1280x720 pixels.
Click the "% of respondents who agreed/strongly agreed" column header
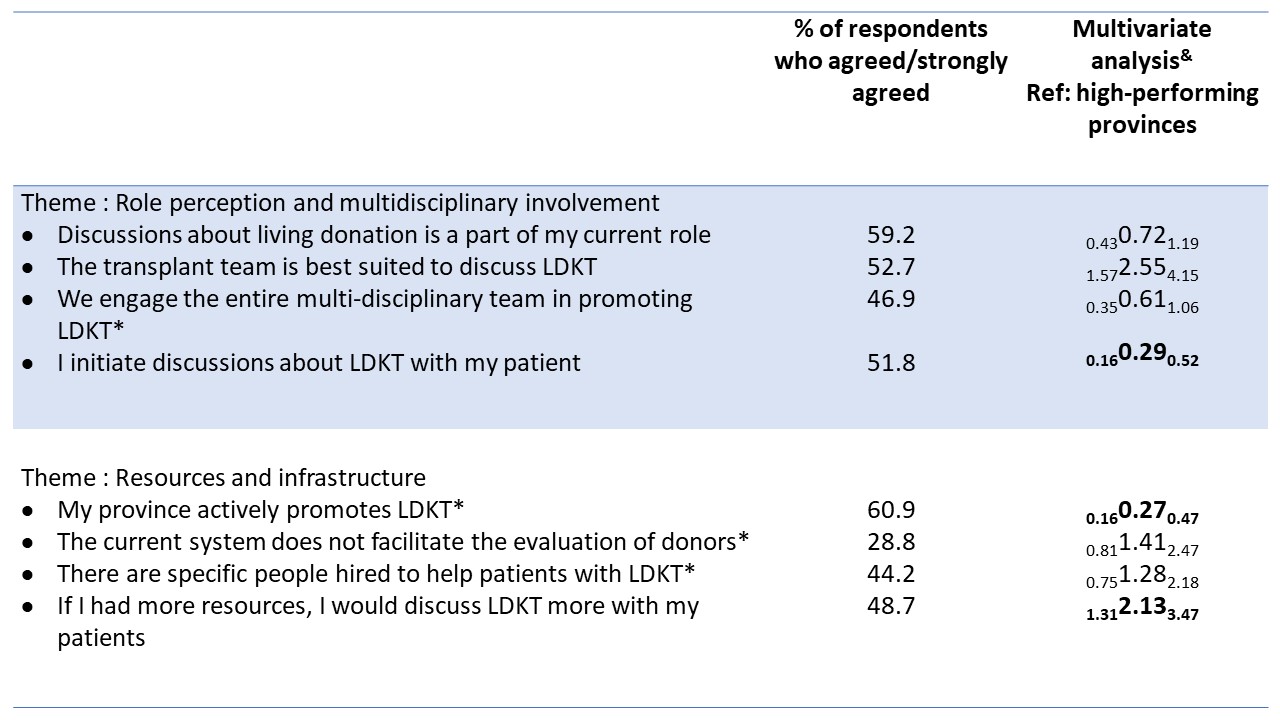tap(890, 61)
